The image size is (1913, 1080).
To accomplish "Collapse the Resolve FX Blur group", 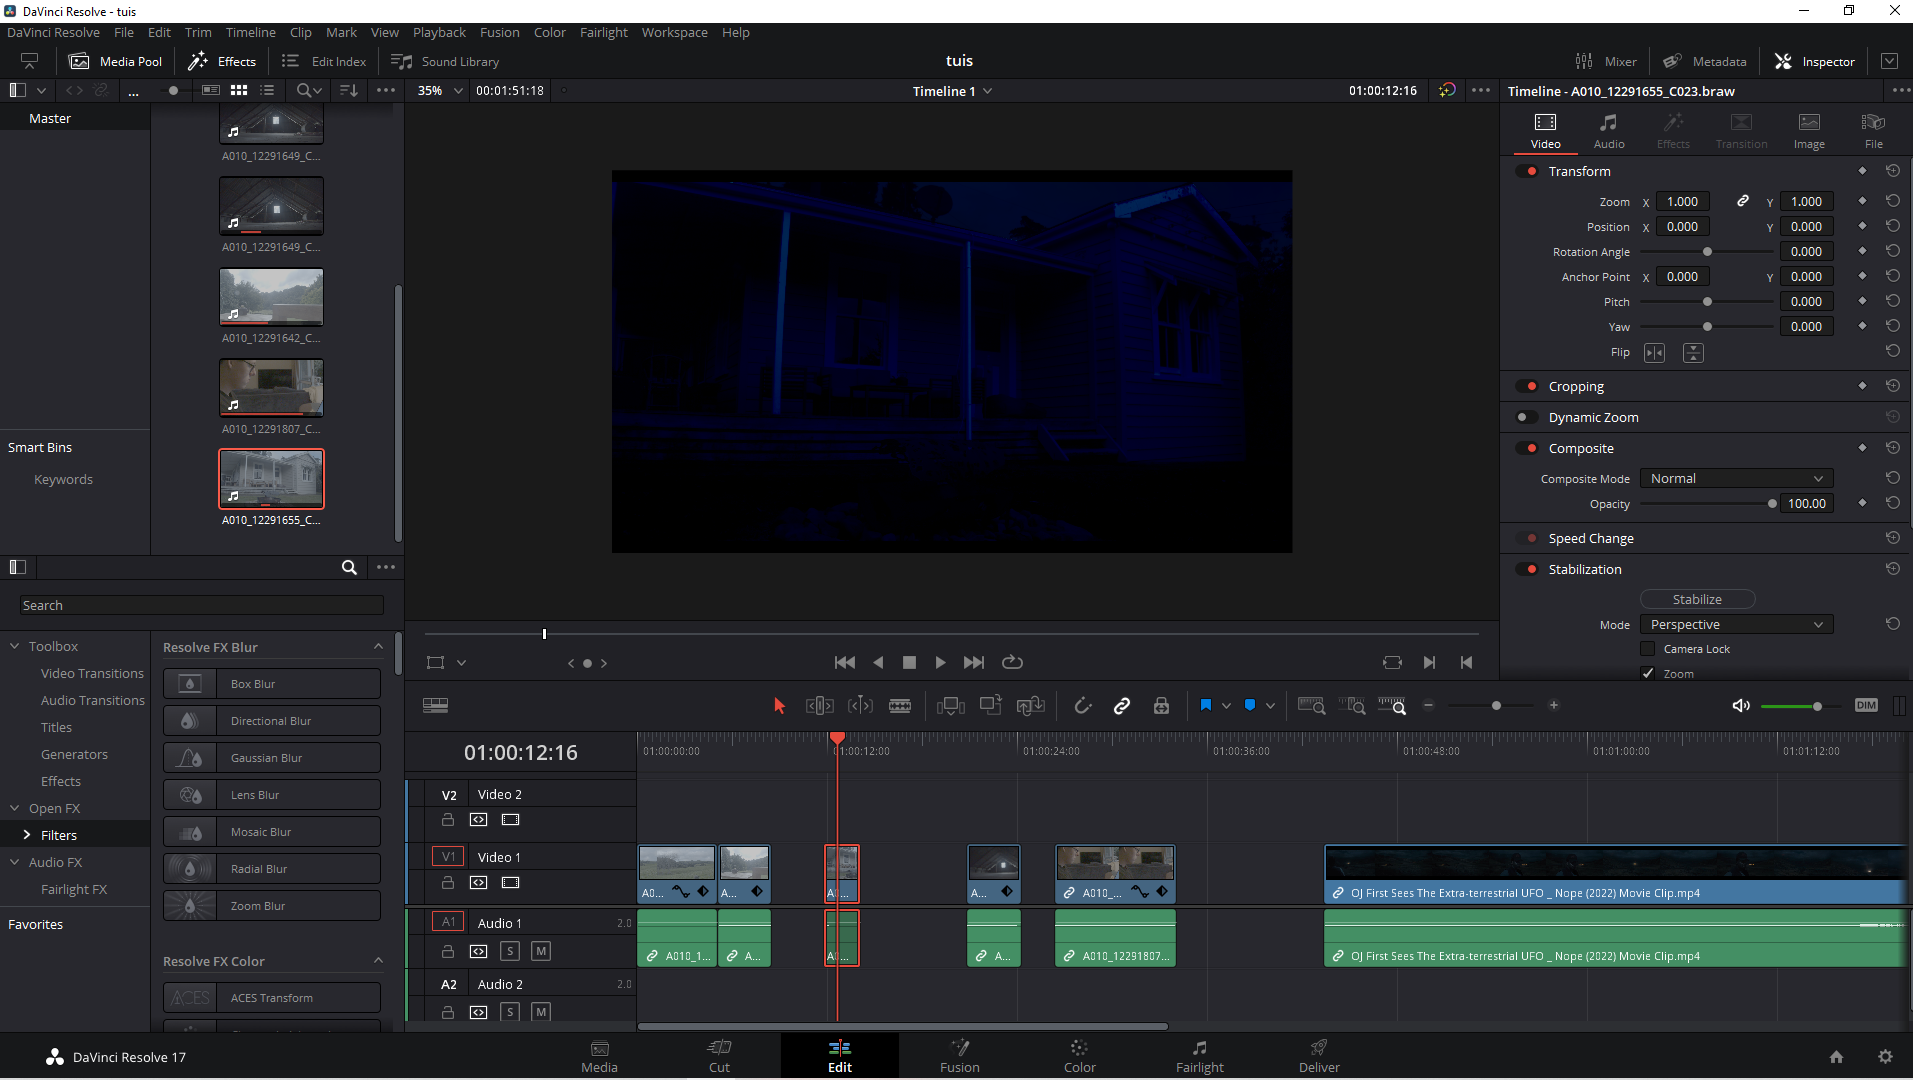I will point(378,647).
